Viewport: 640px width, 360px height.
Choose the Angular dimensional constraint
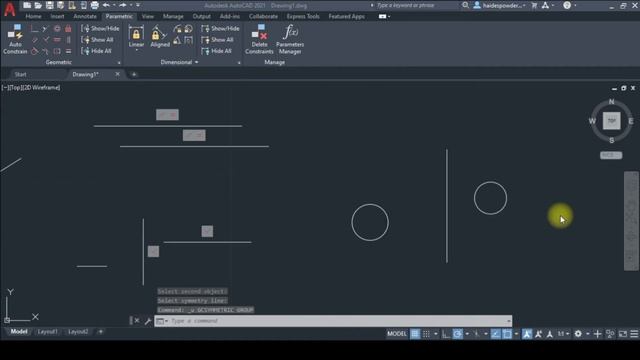pyautogui.click(x=178, y=40)
